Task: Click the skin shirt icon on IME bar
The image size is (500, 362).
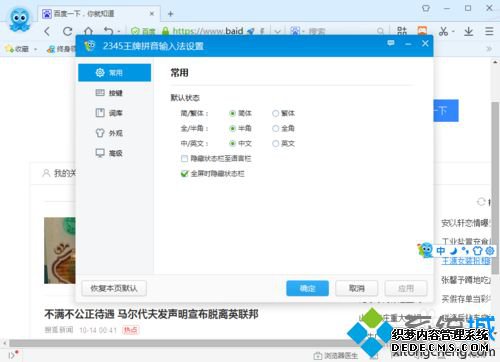Action: click(478, 250)
